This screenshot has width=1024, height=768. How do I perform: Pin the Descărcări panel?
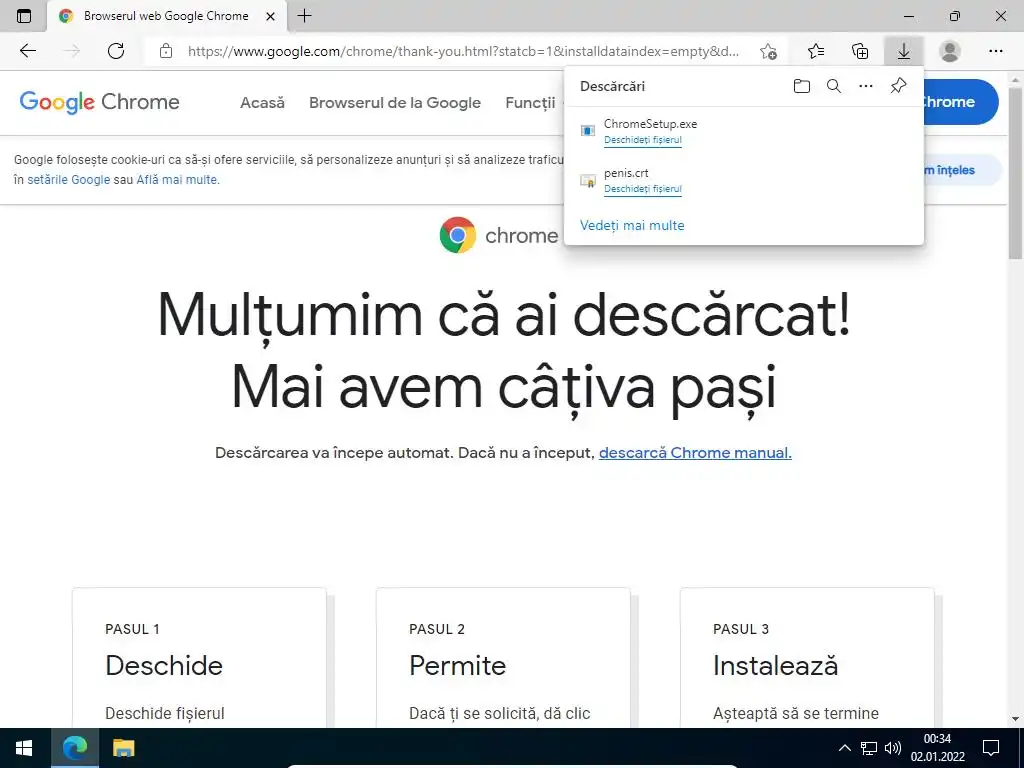[x=899, y=86]
